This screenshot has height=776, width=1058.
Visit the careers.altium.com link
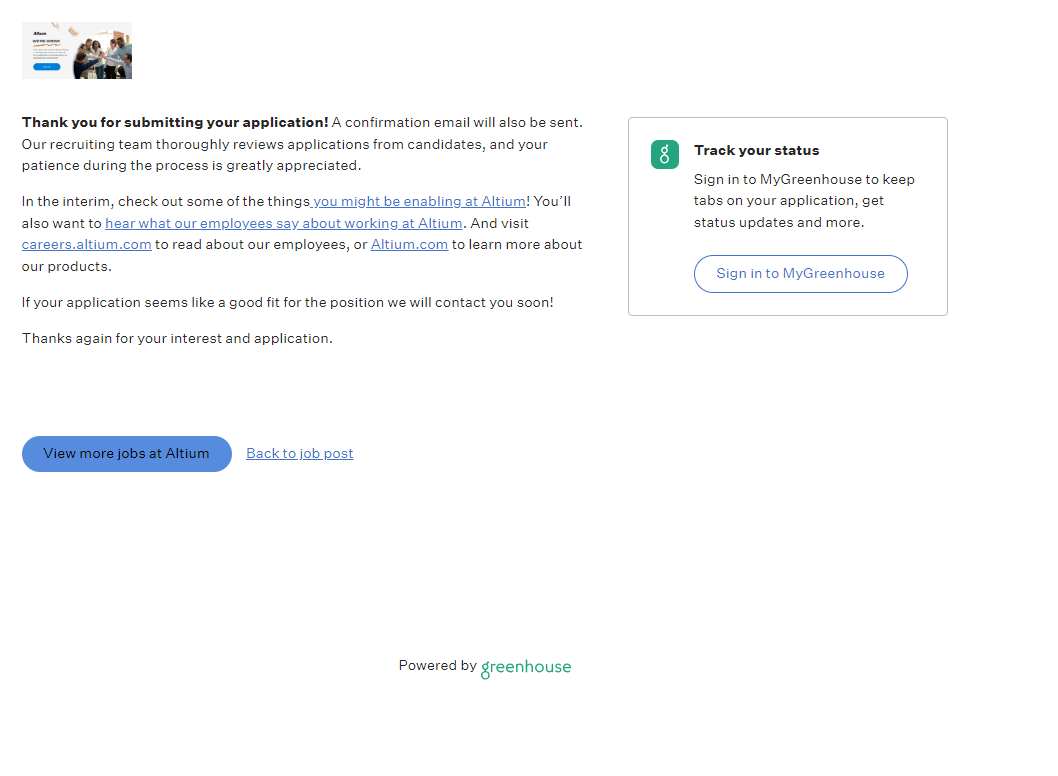pyautogui.click(x=87, y=244)
